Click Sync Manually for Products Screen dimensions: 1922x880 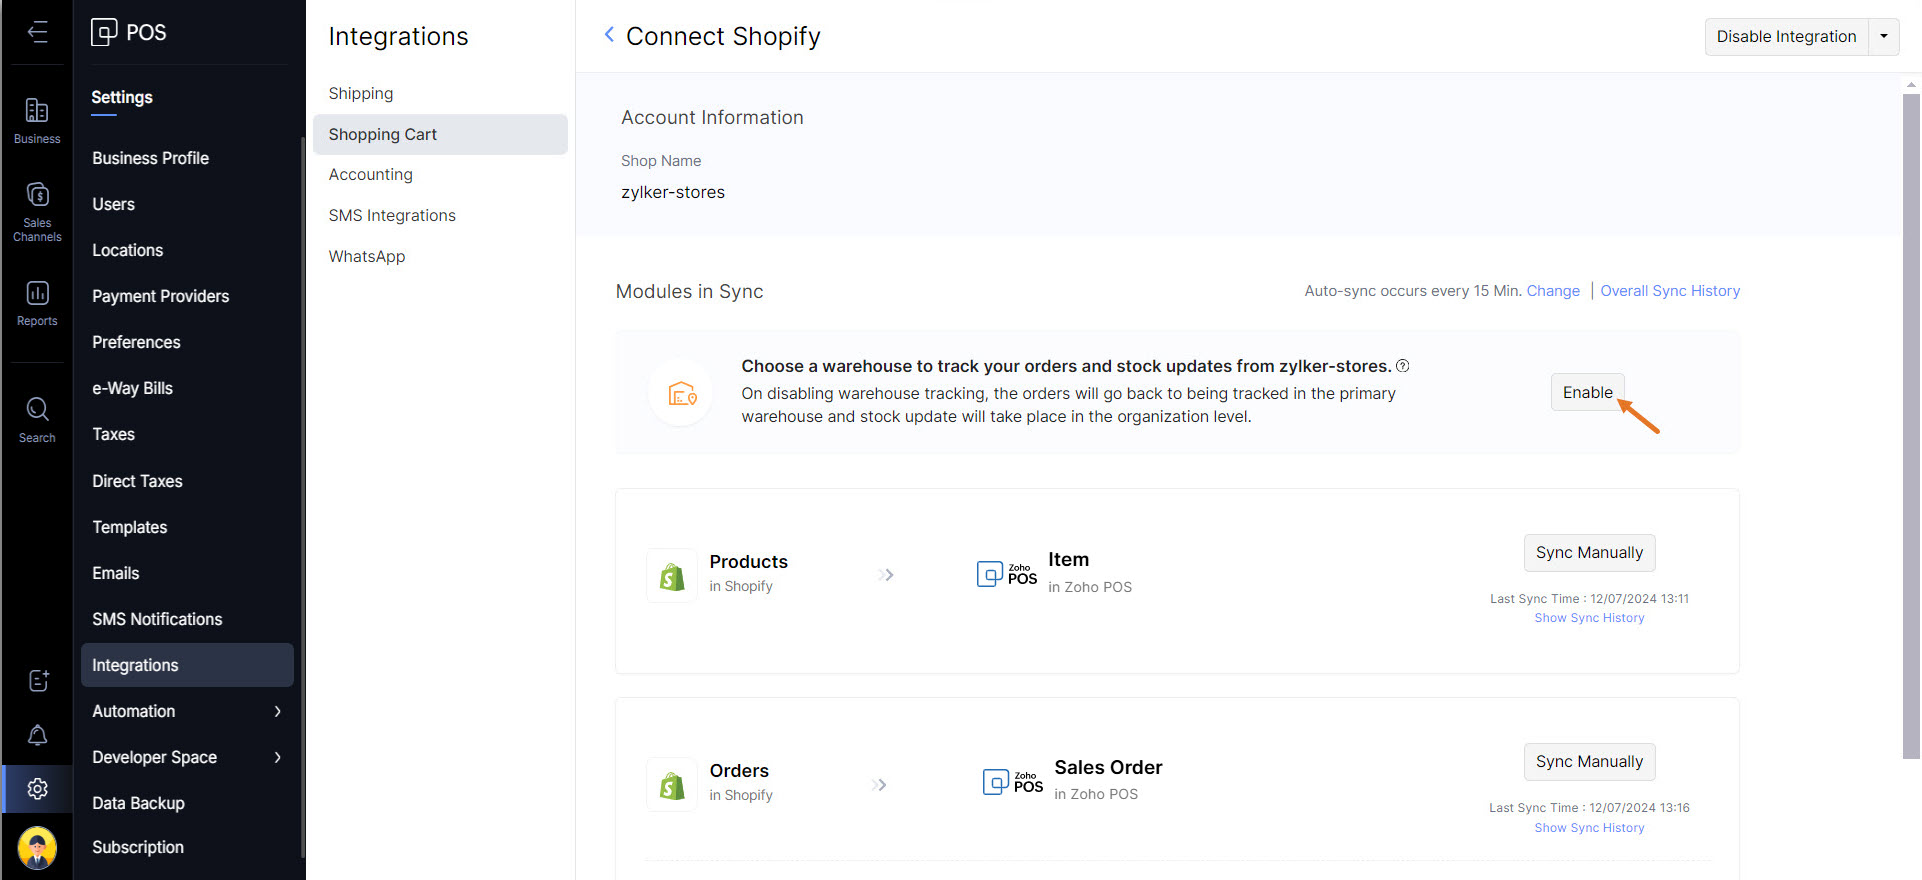(1589, 552)
